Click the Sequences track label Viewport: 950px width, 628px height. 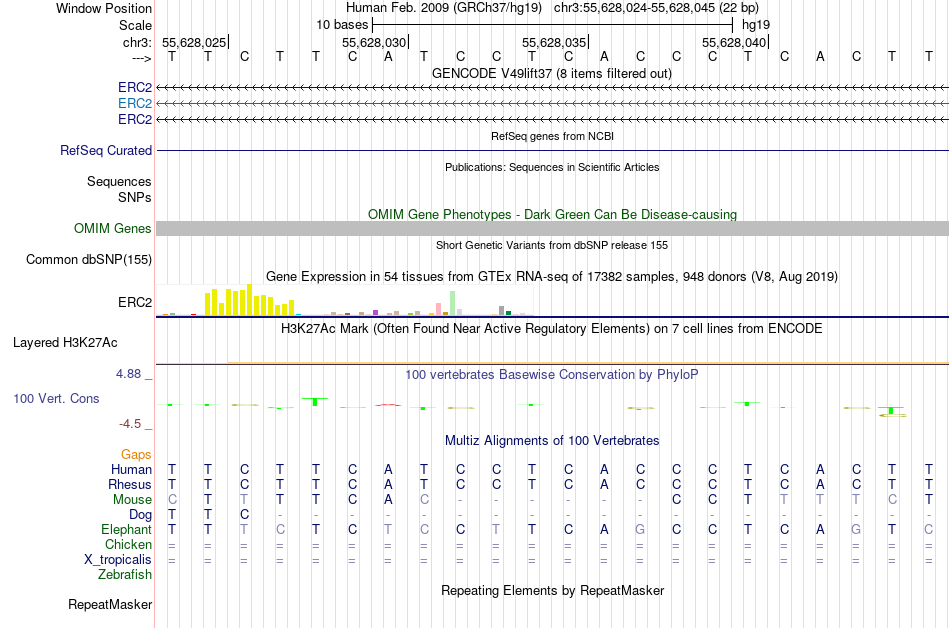pyautogui.click(x=119, y=182)
